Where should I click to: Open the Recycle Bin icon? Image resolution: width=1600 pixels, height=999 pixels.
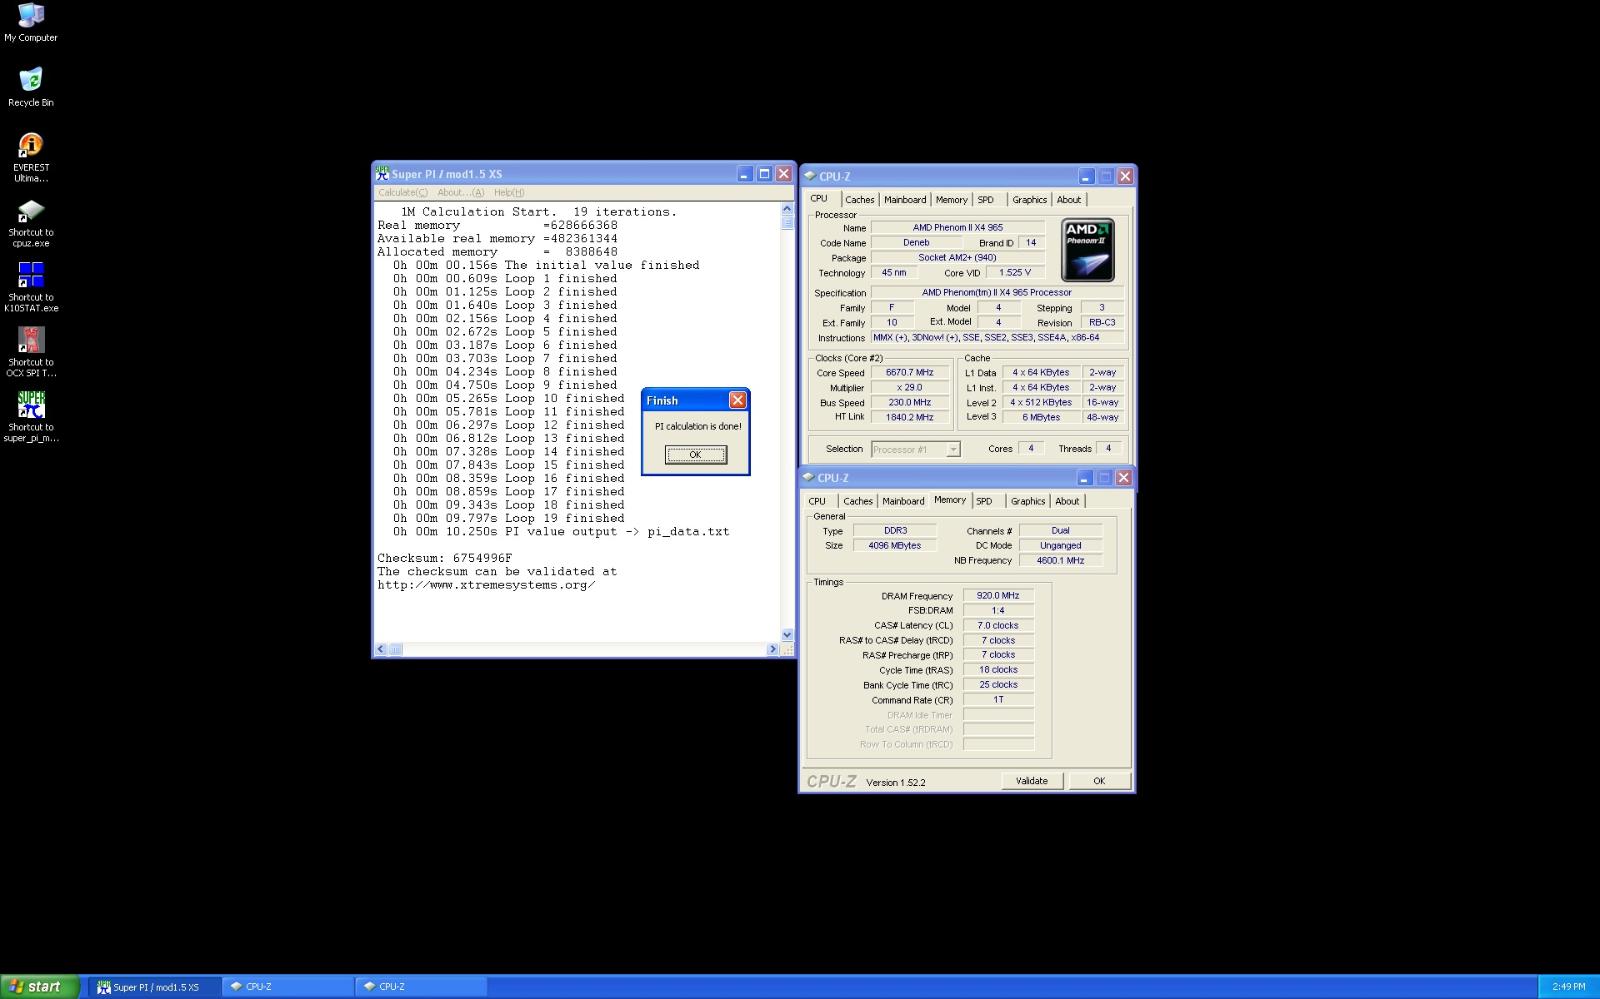pos(31,80)
